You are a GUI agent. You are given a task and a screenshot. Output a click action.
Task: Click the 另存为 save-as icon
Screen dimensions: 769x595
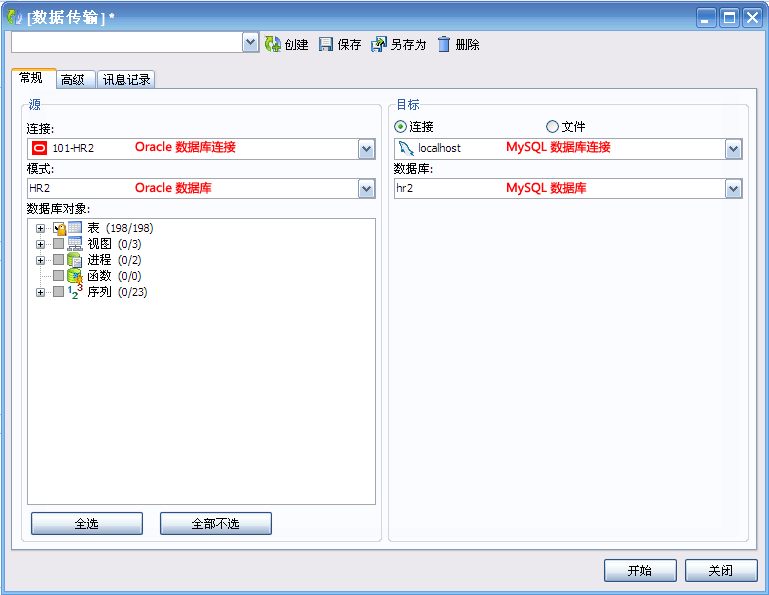click(x=379, y=45)
